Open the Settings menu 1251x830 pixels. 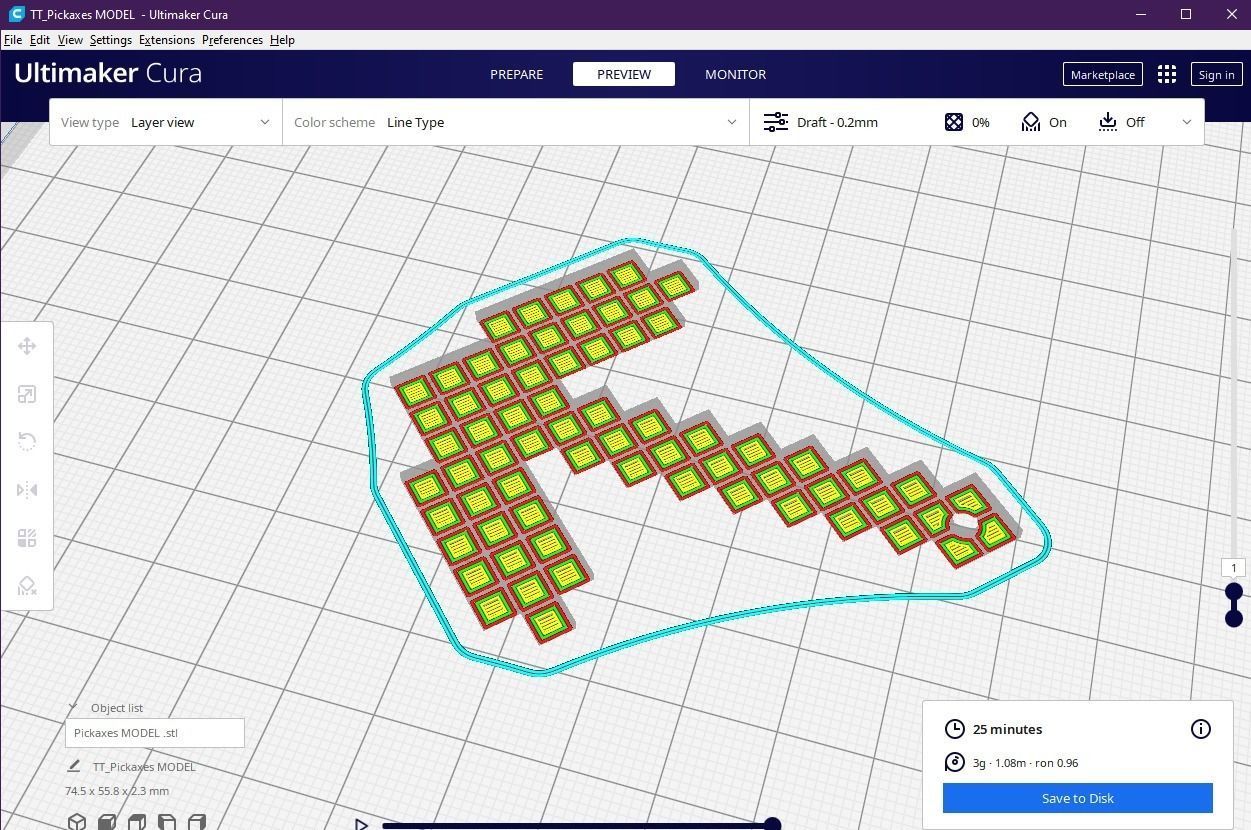[x=110, y=40]
